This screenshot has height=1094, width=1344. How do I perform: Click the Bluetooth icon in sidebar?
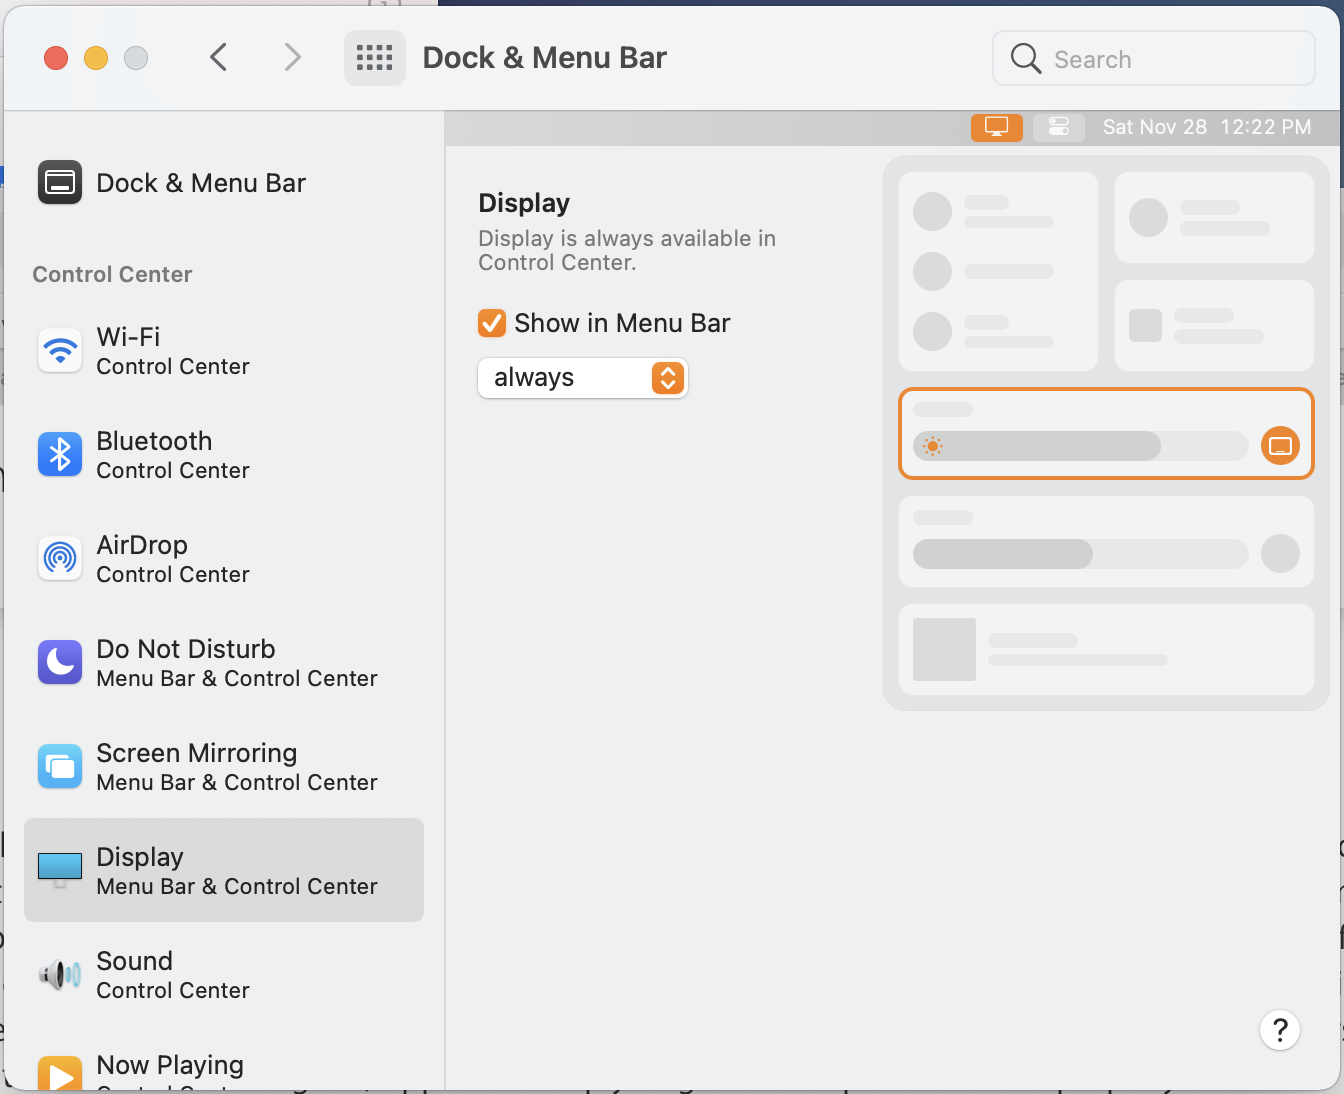pyautogui.click(x=60, y=455)
